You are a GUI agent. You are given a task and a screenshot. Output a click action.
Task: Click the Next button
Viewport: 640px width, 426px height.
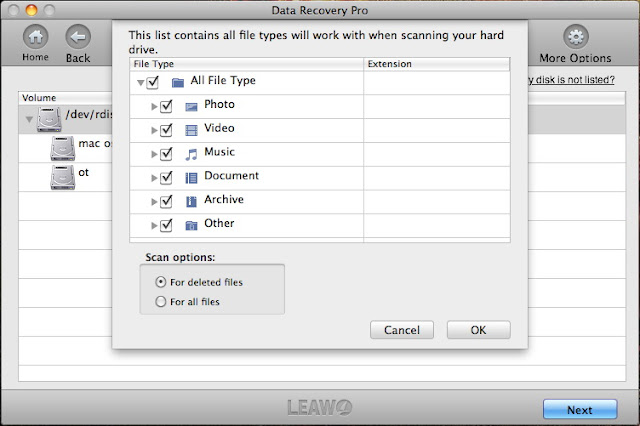point(579,409)
